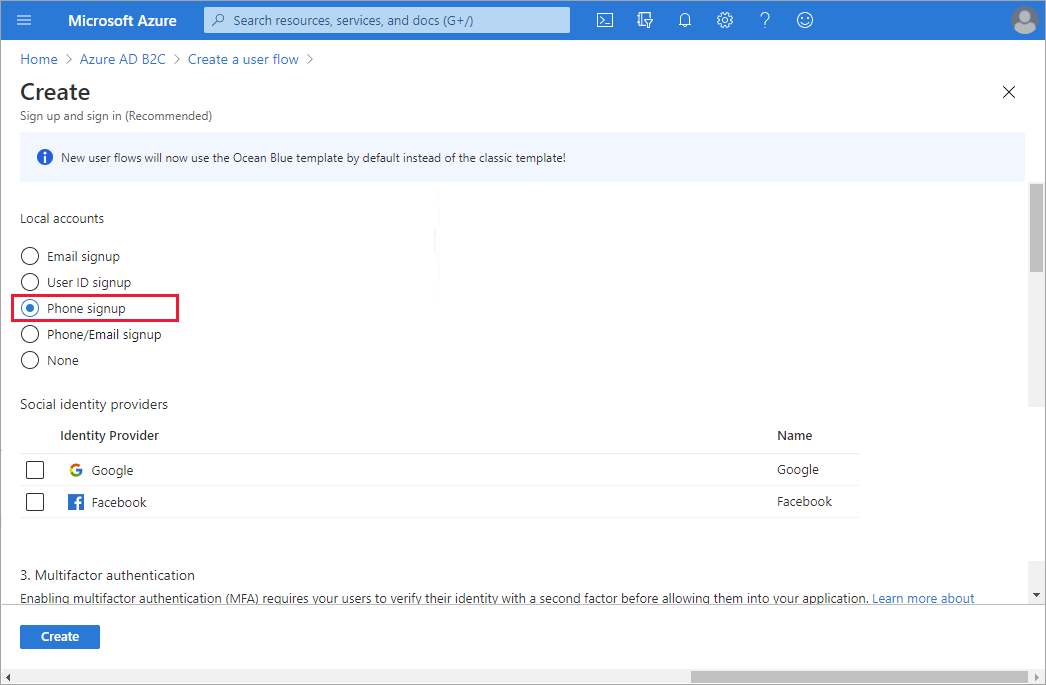Screen dimensions: 1046x685
Task: Click the Google logo icon
Action: click(76, 470)
